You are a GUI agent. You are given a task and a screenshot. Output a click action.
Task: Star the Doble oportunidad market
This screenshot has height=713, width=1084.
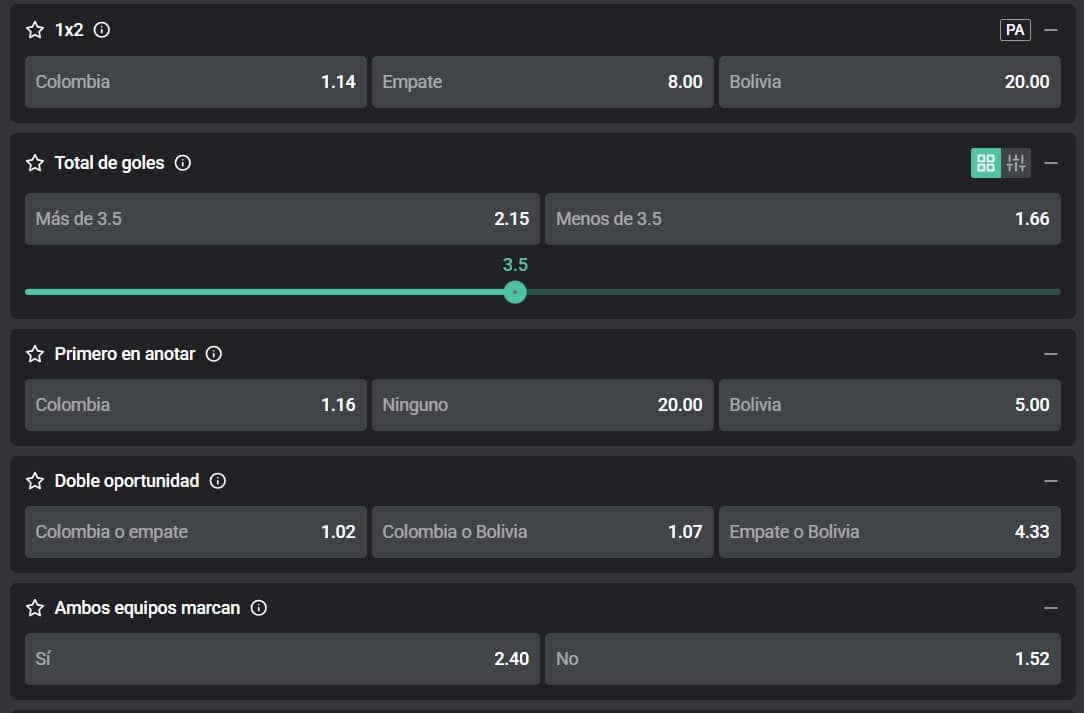35,481
